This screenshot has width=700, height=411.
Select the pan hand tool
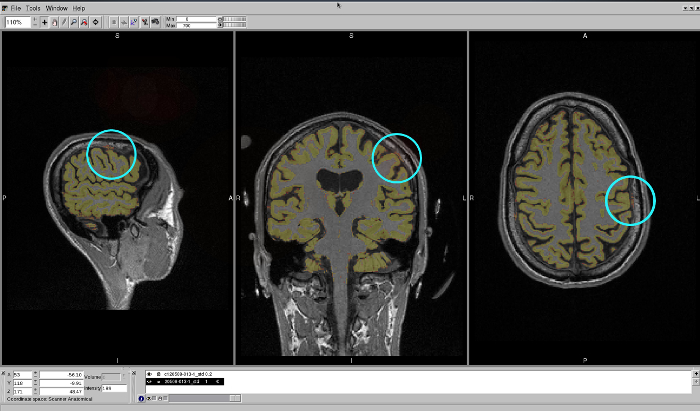(54, 22)
